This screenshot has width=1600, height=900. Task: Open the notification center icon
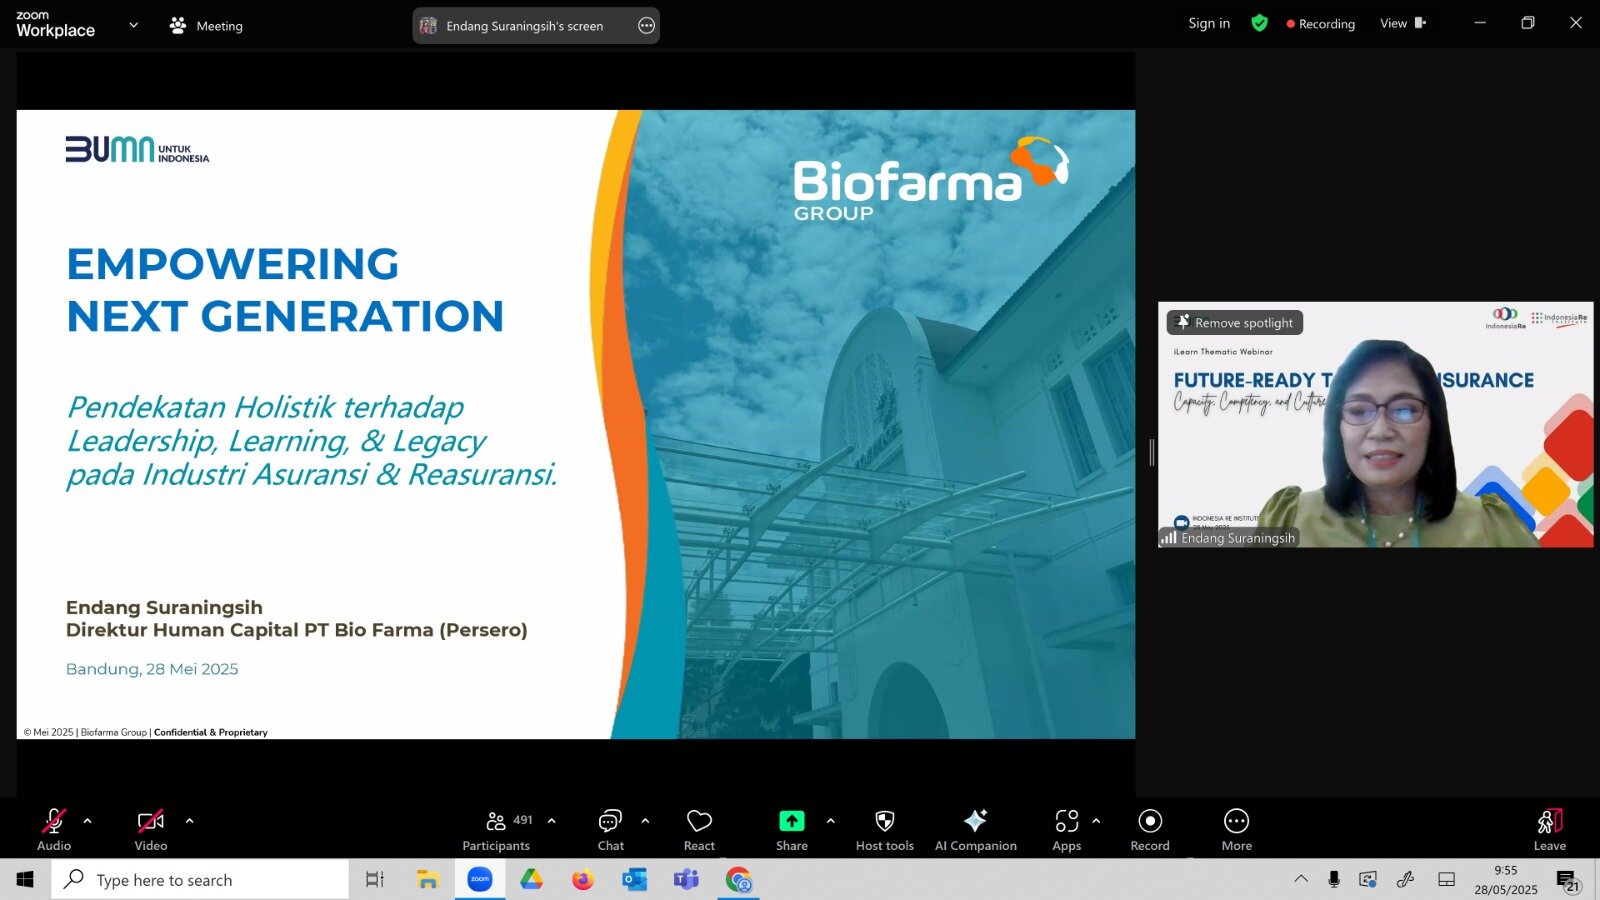(1568, 880)
